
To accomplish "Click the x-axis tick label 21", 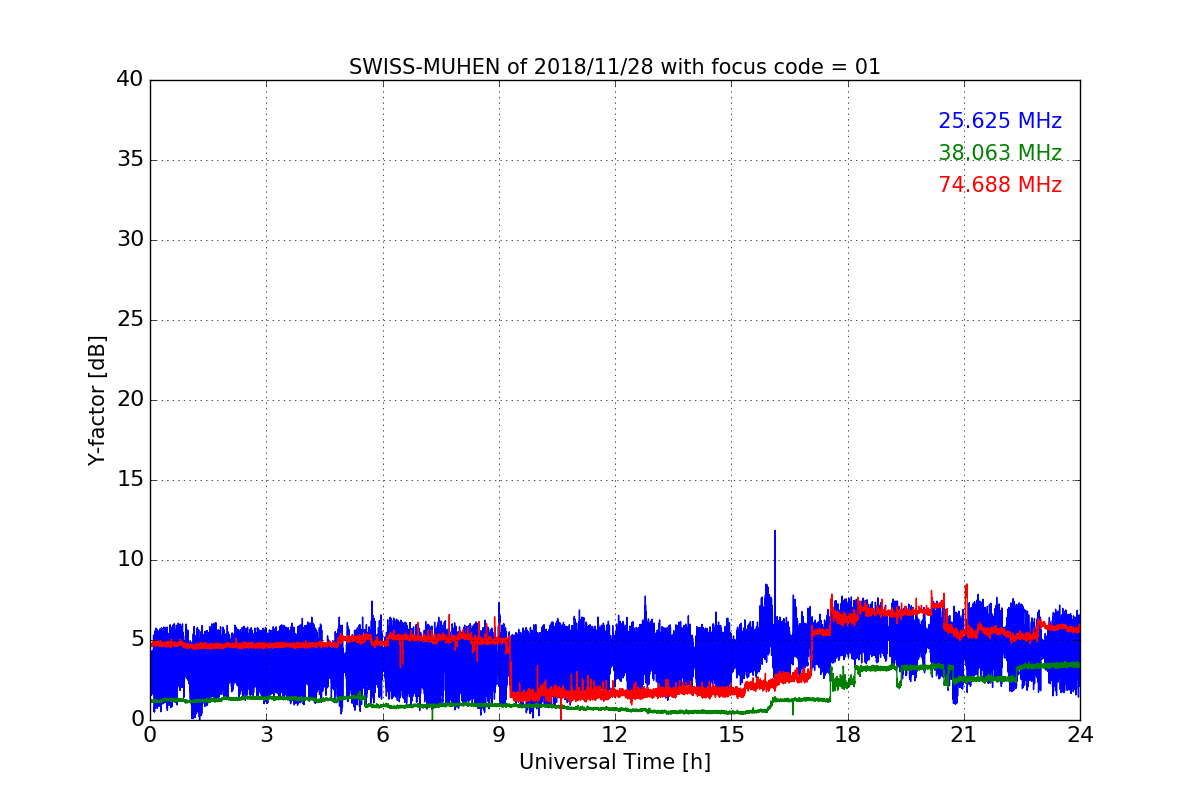I will 964,734.
